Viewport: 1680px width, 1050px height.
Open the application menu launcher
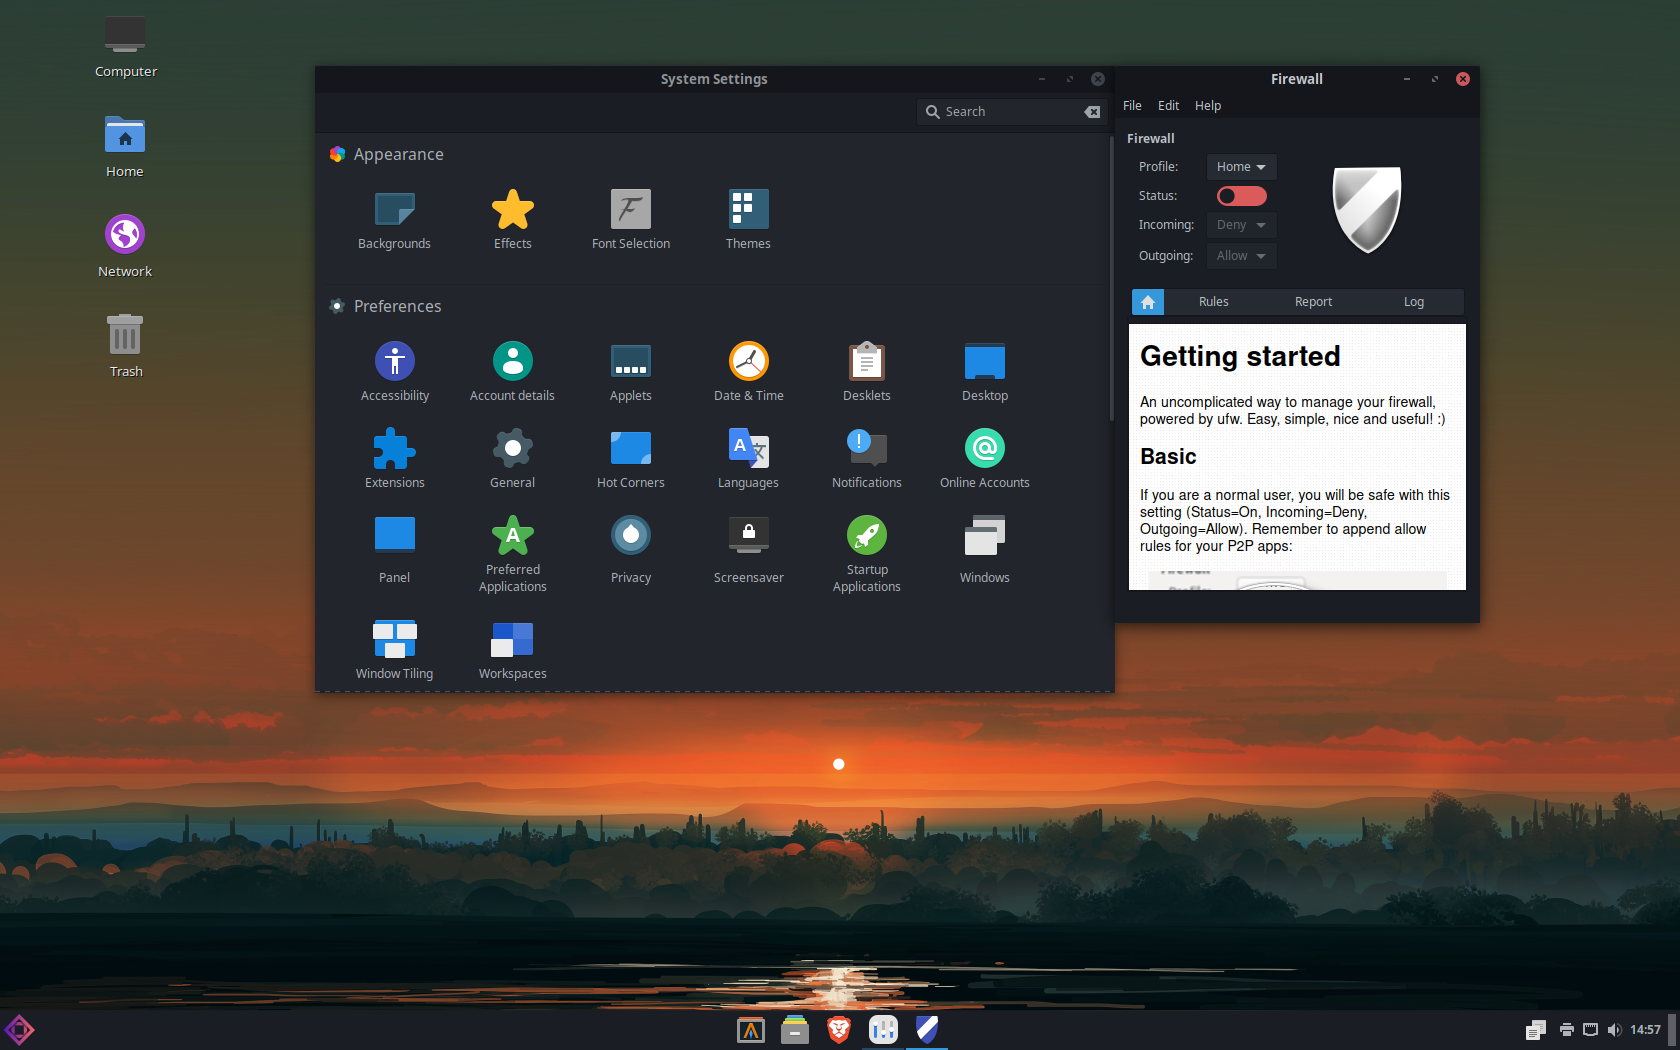click(19, 1030)
